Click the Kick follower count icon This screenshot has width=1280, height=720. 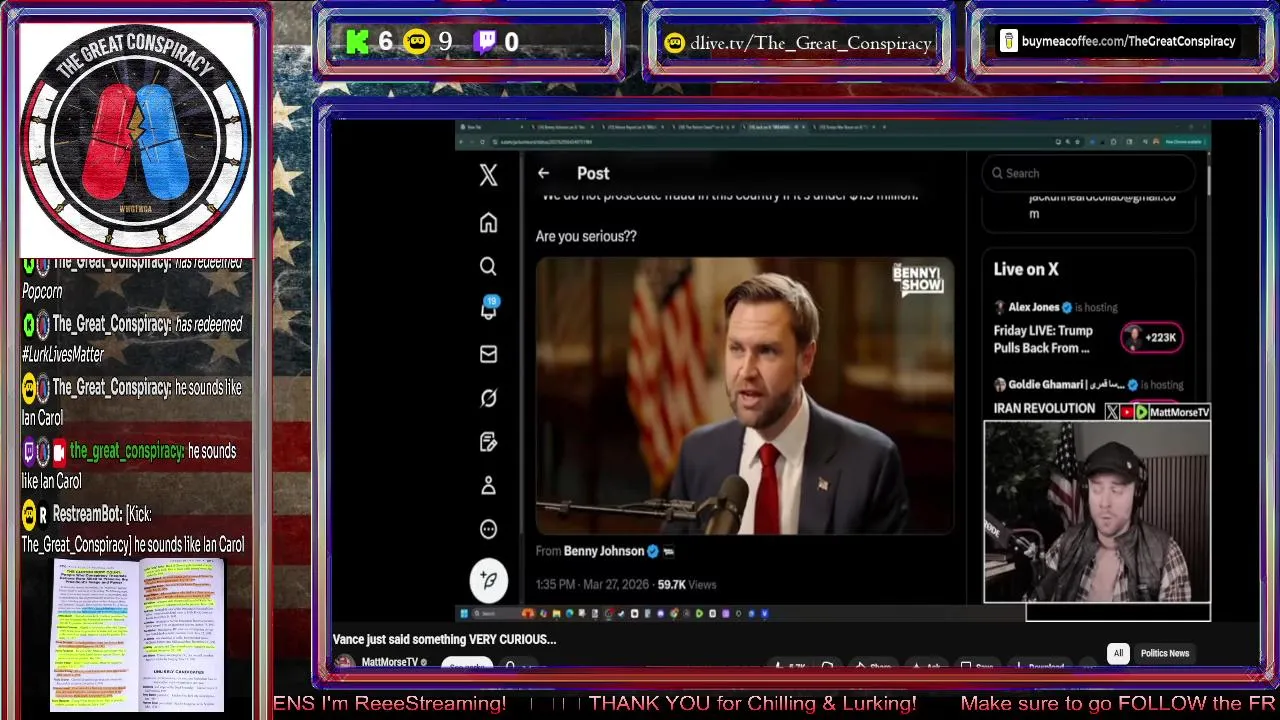click(357, 41)
